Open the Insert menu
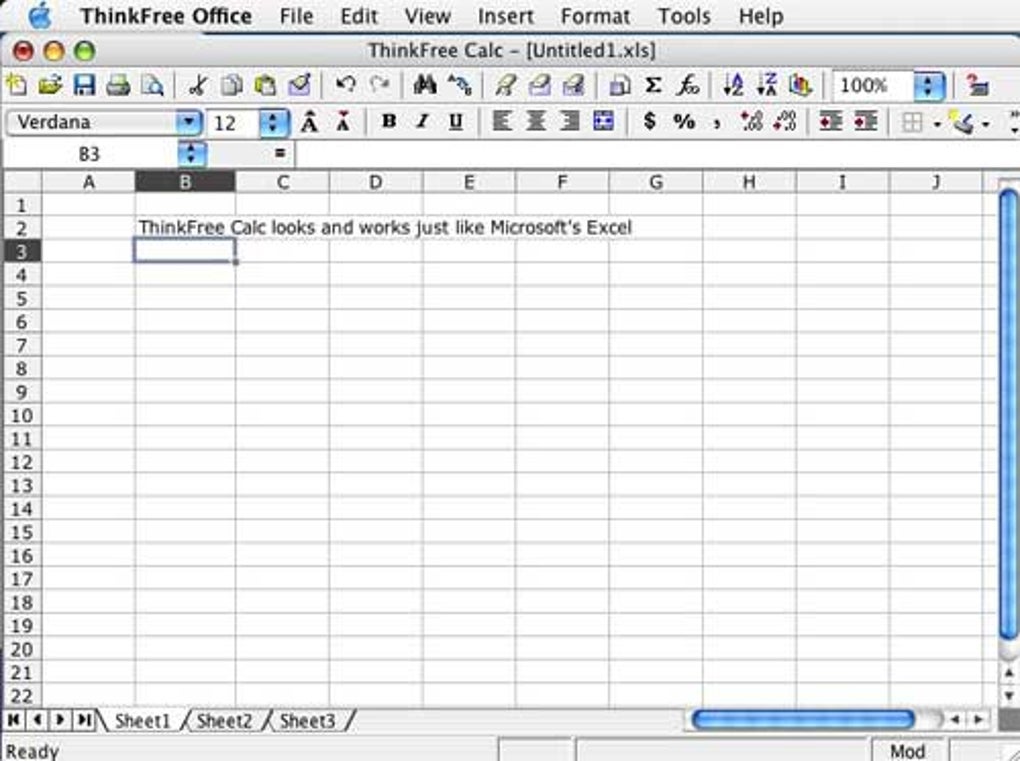This screenshot has height=761, width=1020. point(505,16)
